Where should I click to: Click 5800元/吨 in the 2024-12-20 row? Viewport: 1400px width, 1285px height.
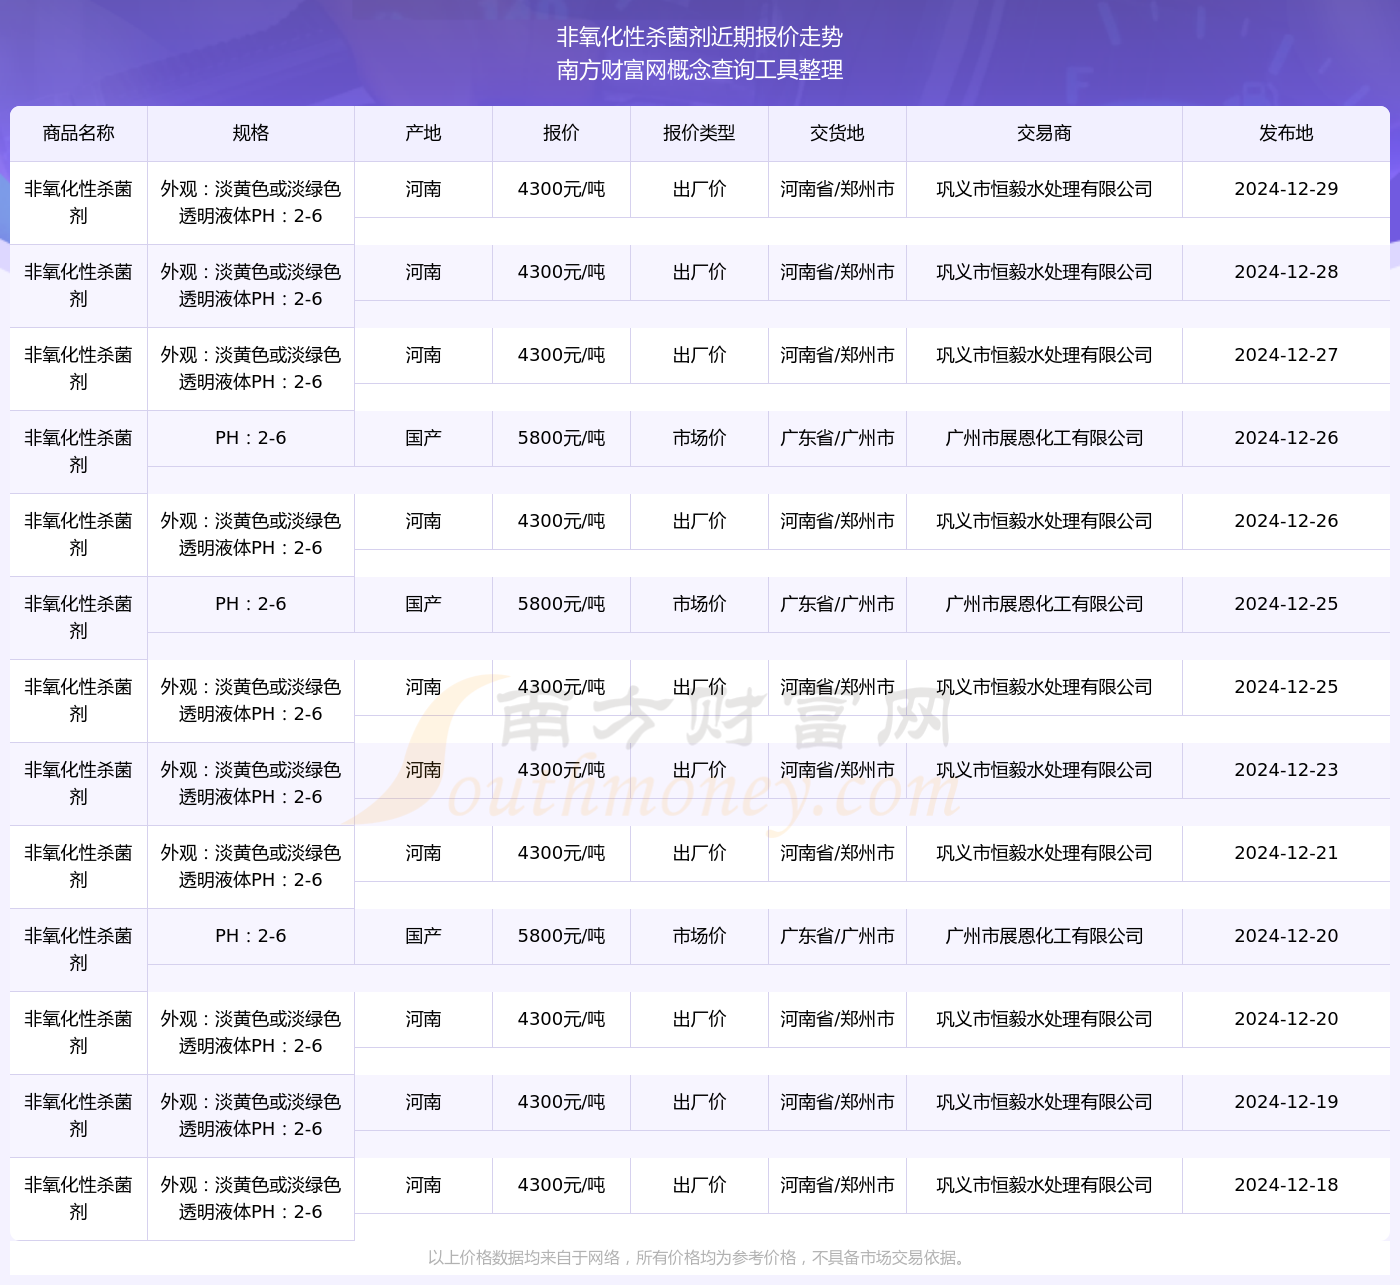(x=561, y=936)
